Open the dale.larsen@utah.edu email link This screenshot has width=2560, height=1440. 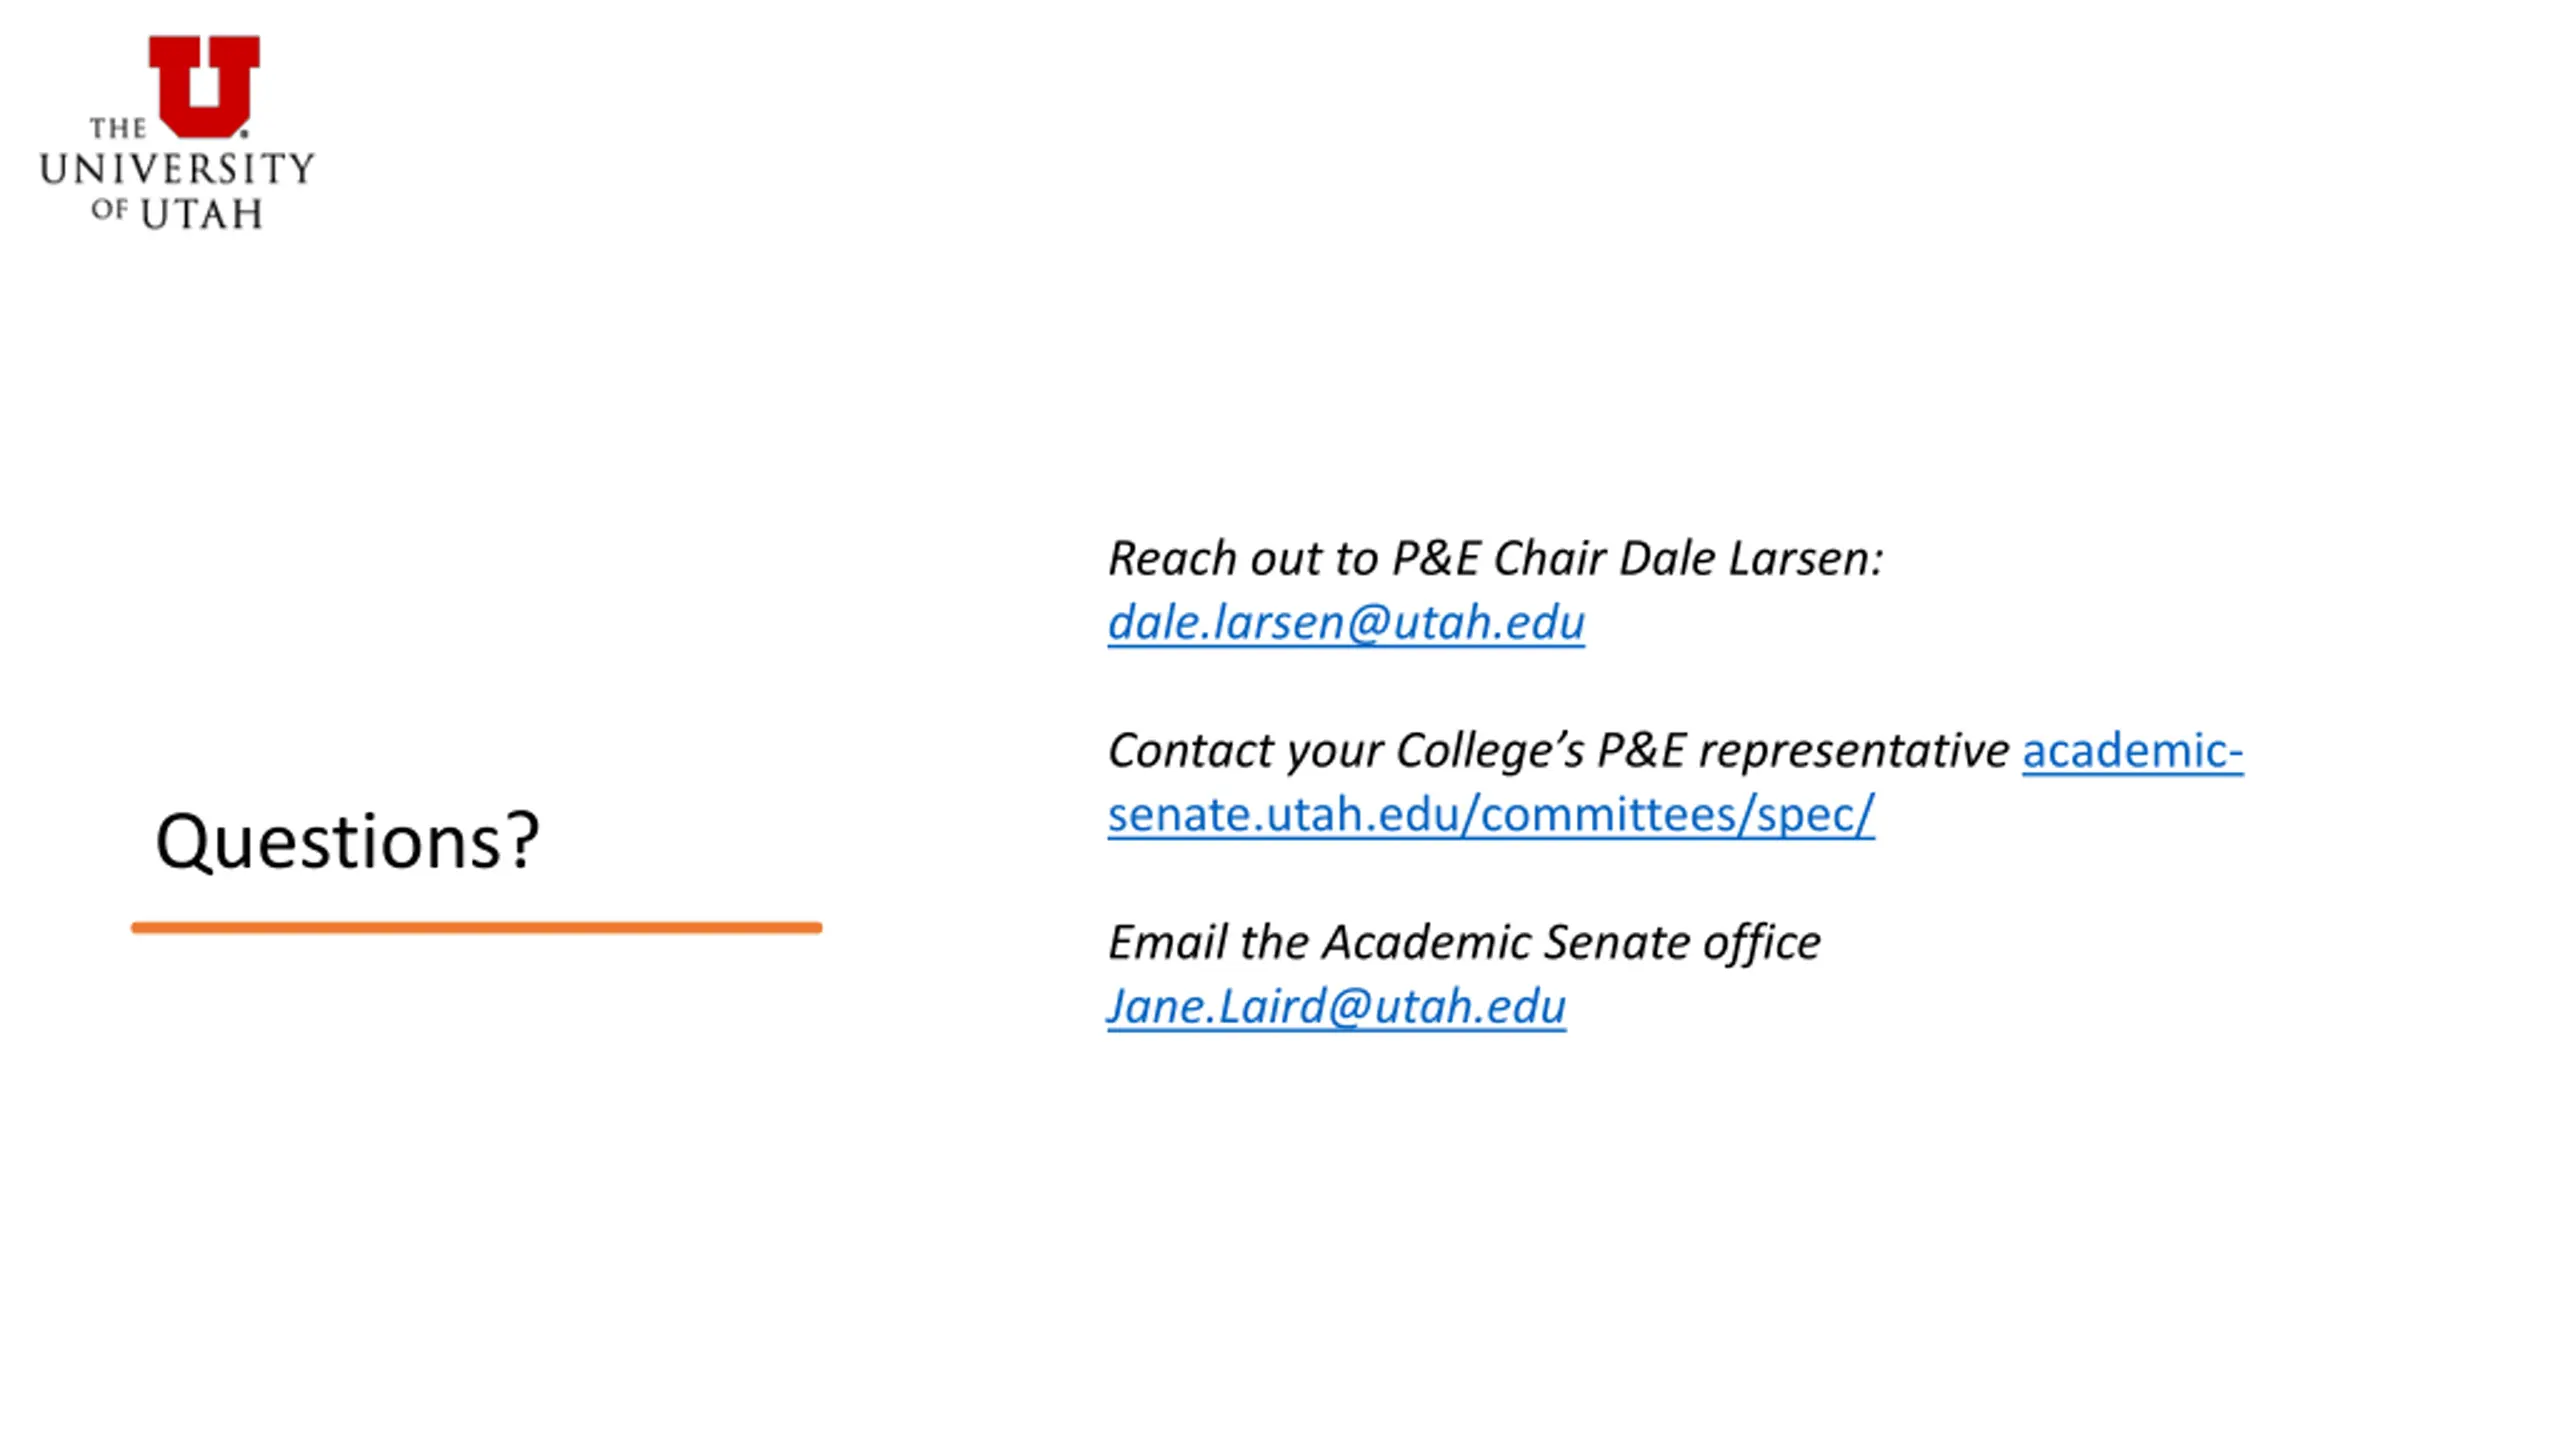1346,622
